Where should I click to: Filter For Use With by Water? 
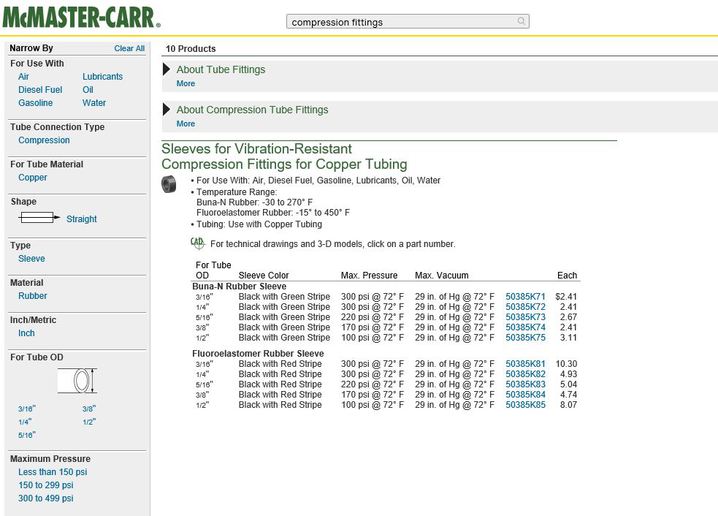click(x=94, y=103)
